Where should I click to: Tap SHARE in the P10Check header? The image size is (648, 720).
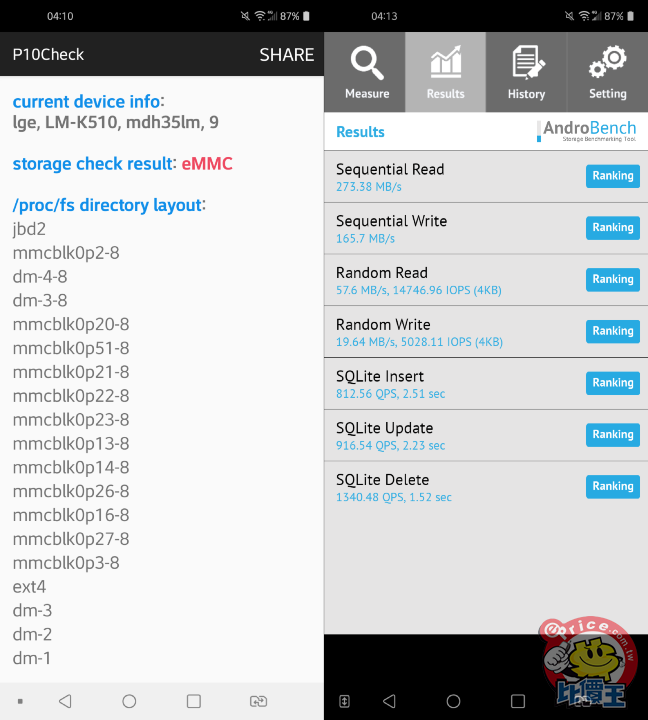point(286,55)
